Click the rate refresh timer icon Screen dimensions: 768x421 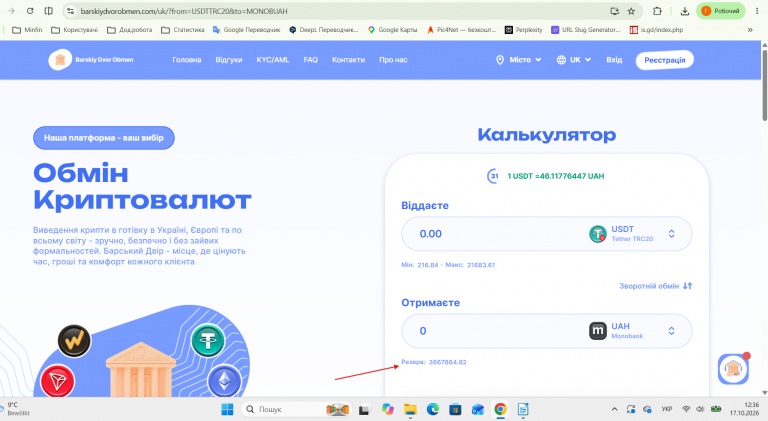point(493,176)
